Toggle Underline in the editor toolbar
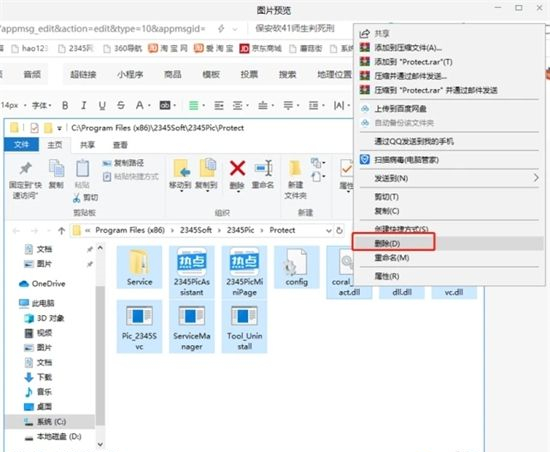This screenshot has width=550, height=452. point(102,105)
